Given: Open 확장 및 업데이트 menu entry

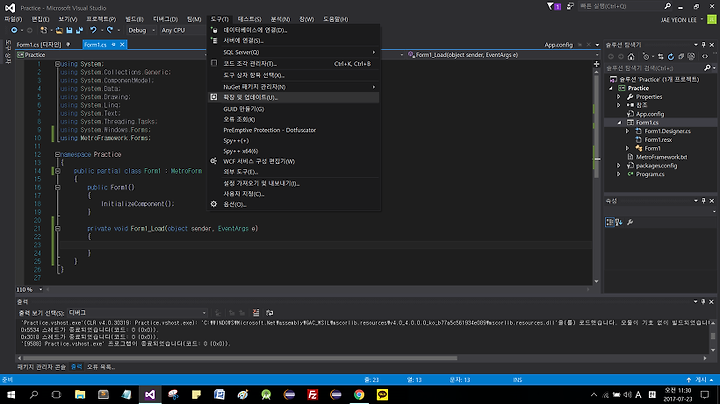Looking at the screenshot, I should tap(293, 97).
